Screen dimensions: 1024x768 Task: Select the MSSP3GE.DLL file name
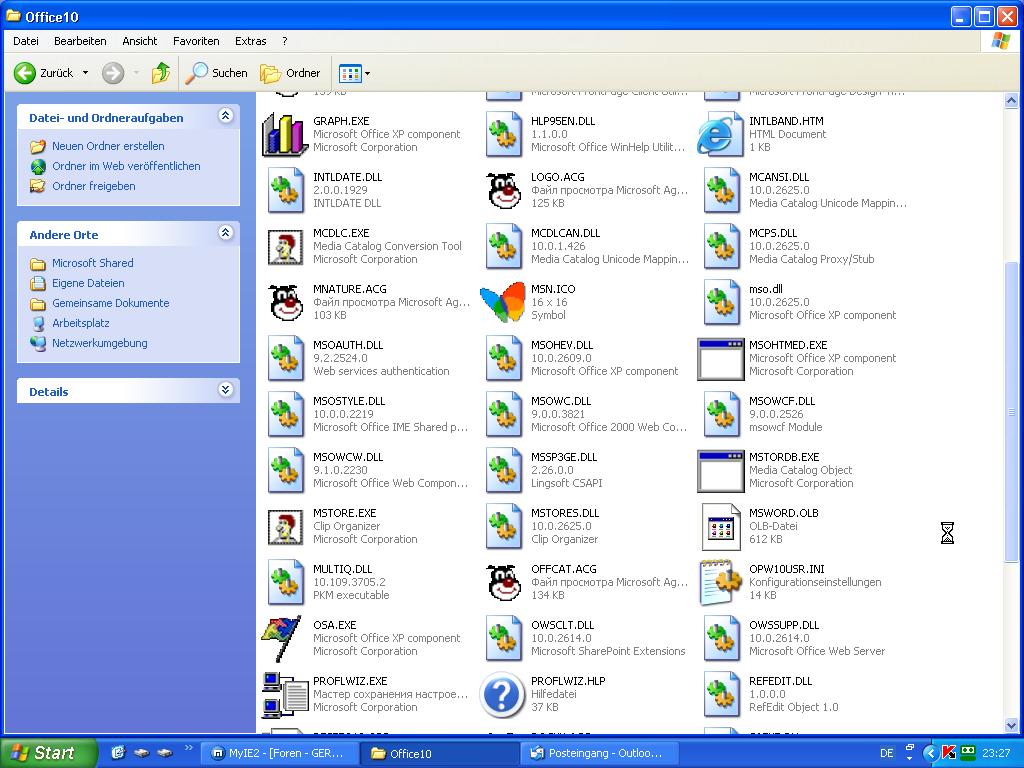click(564, 457)
